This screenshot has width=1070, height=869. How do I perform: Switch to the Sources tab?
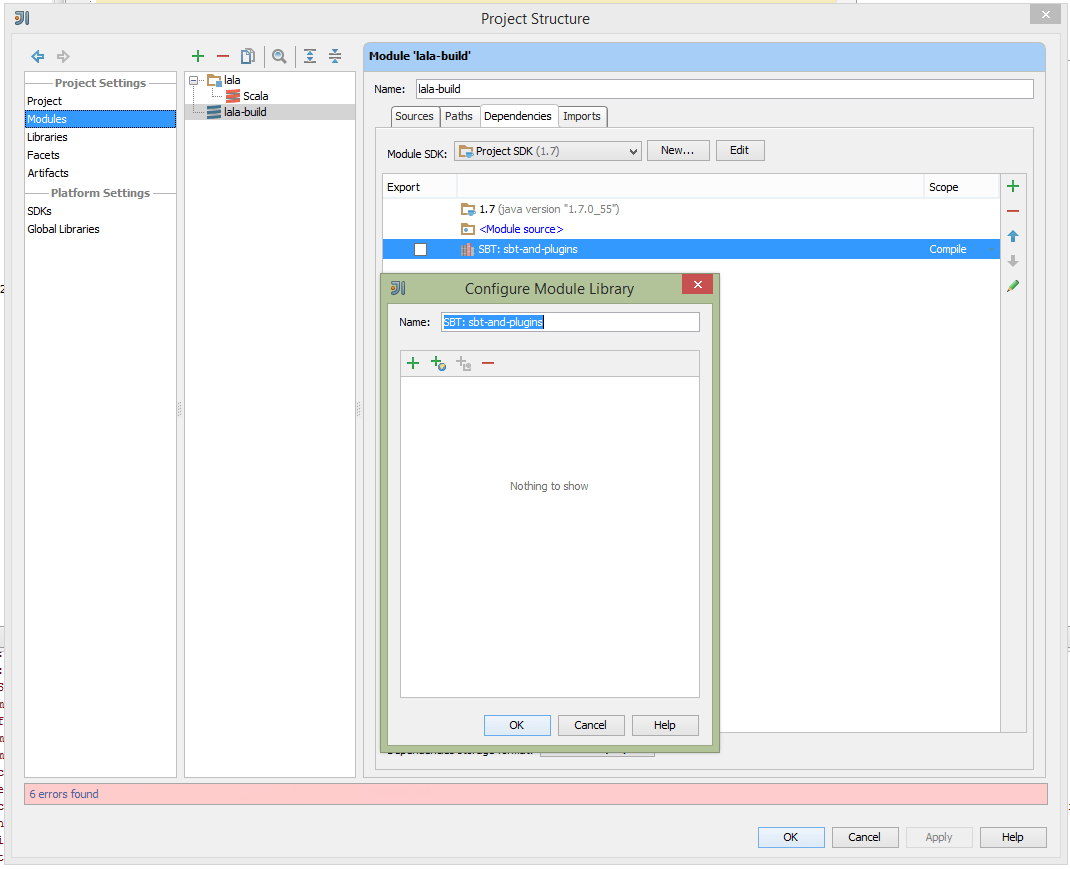414,116
